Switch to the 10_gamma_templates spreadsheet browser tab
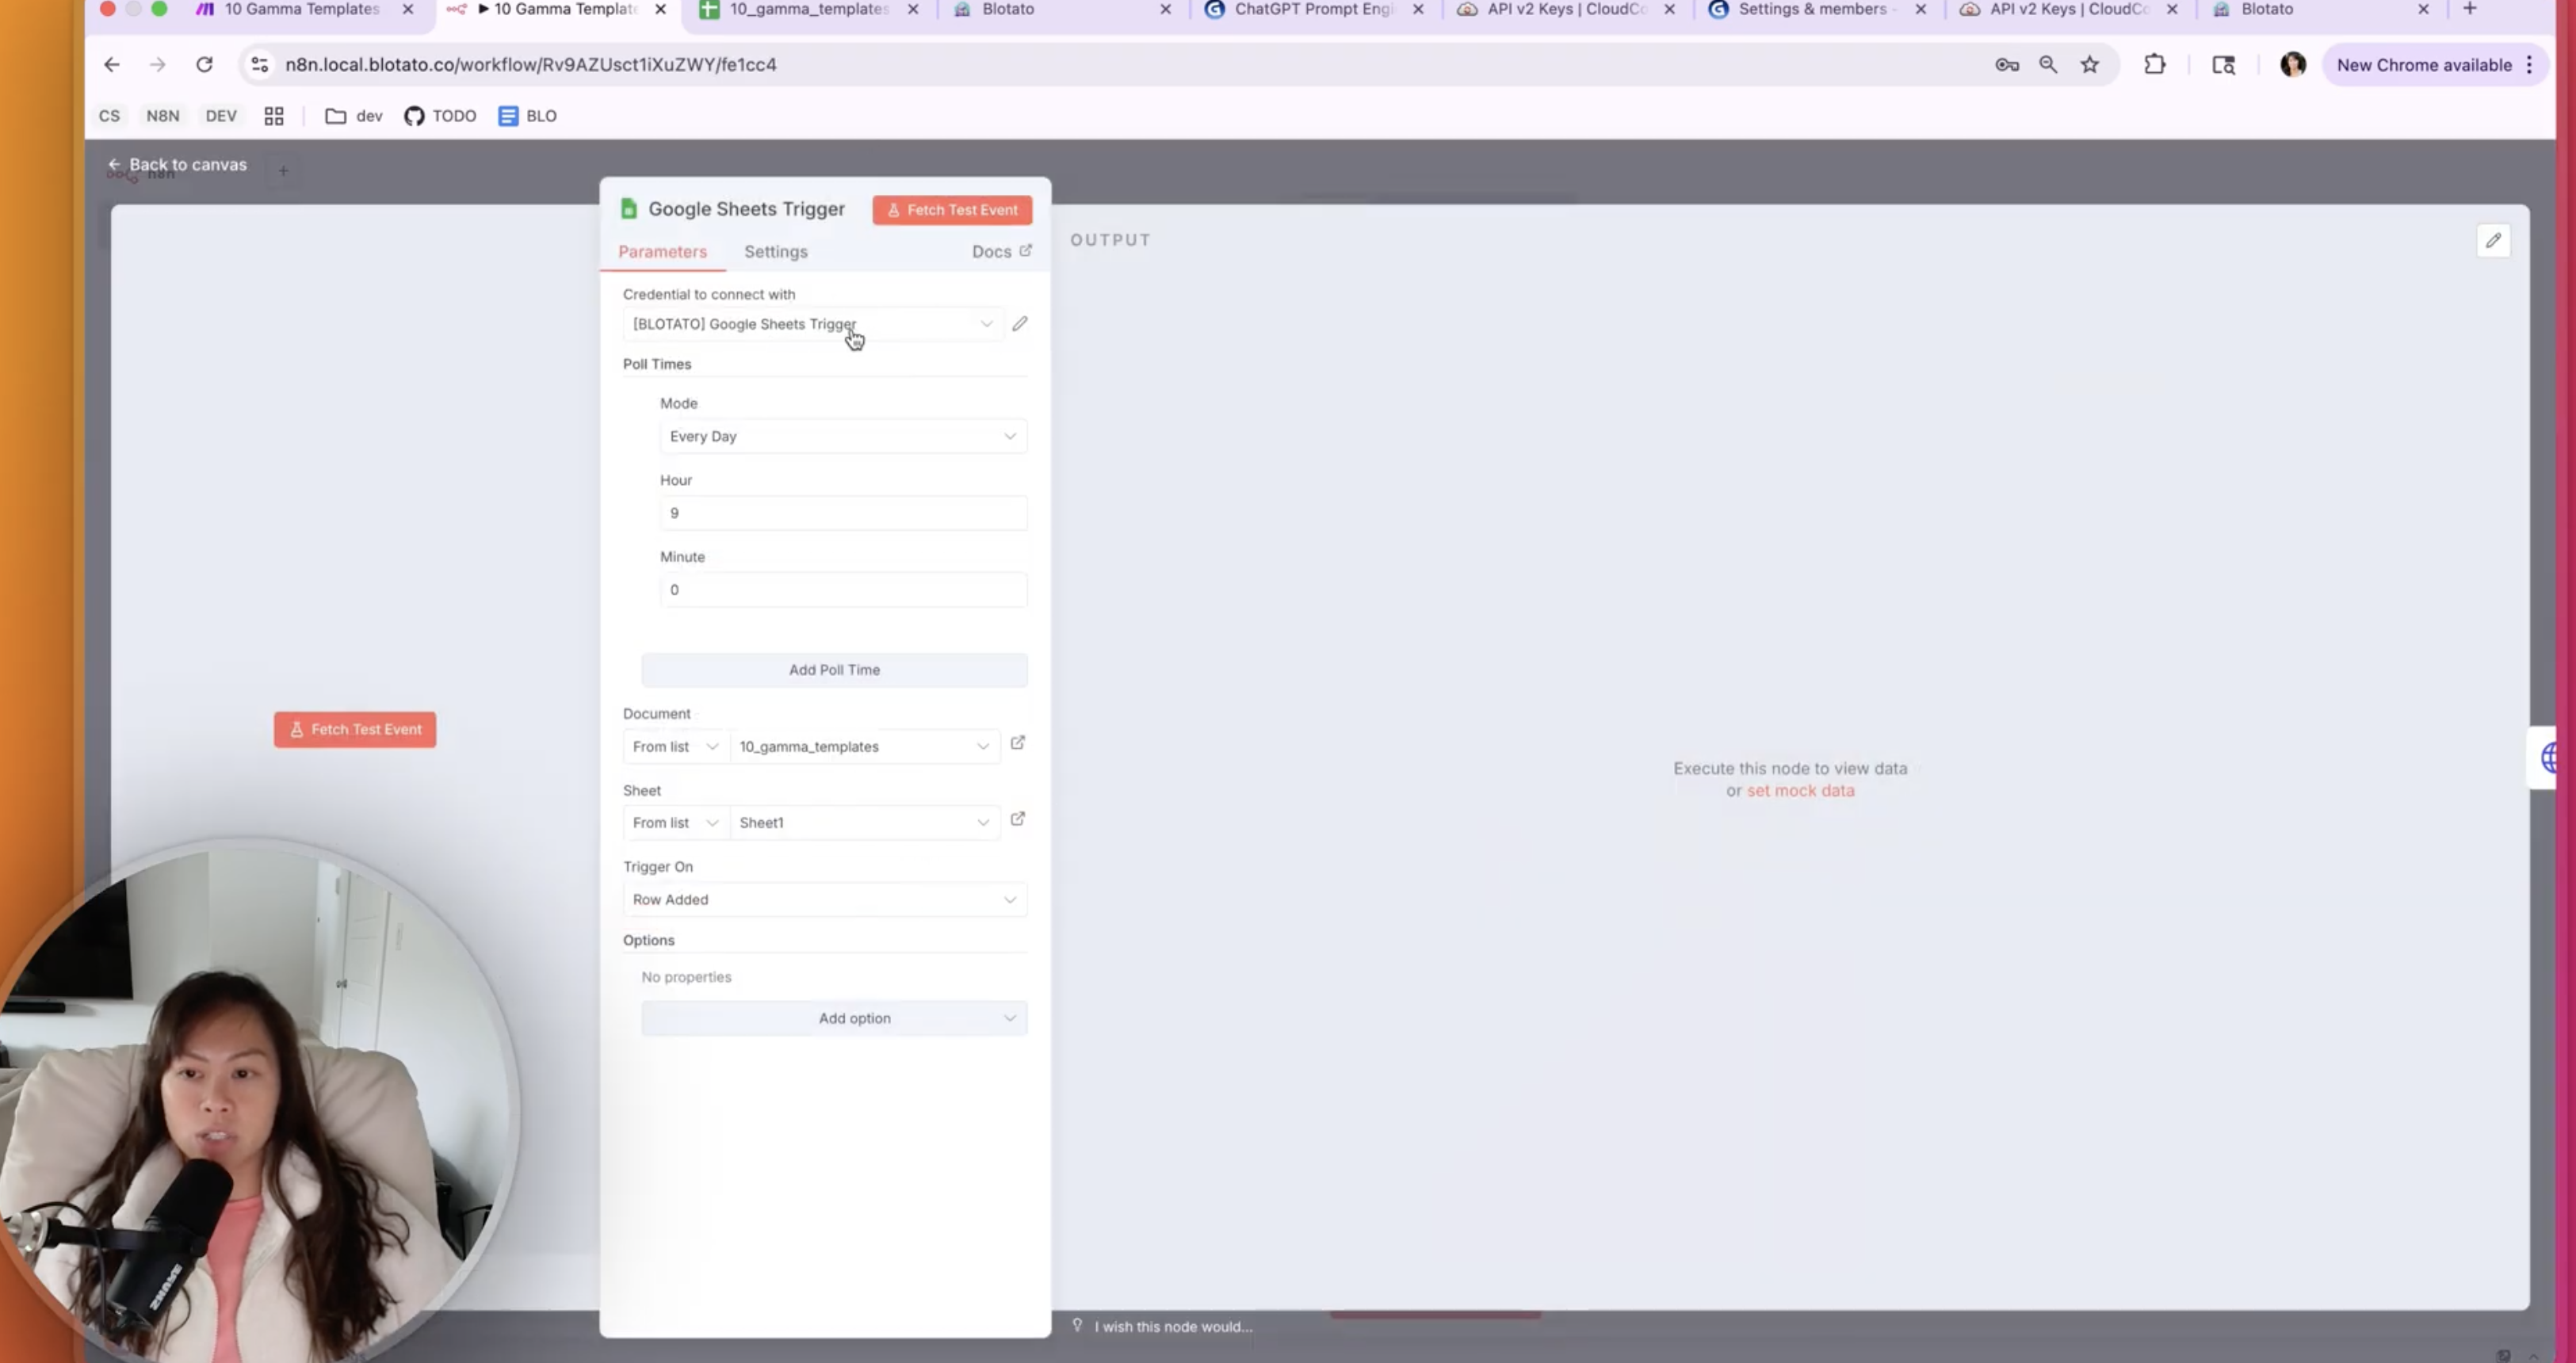Screen dimensions: 2576x1363 click(x=808, y=10)
